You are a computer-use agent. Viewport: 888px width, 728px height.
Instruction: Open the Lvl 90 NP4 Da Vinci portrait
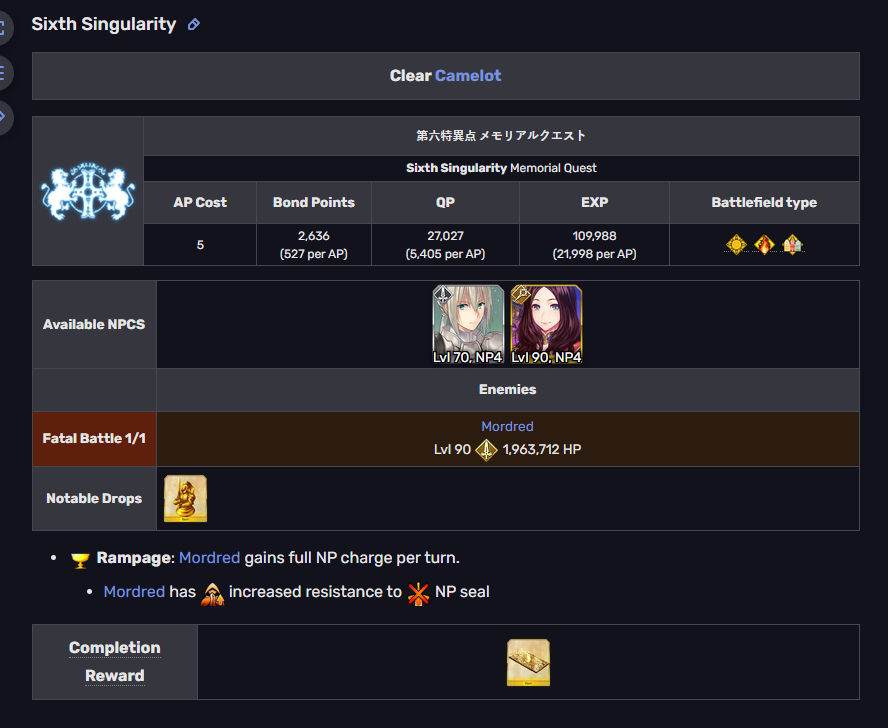point(546,325)
